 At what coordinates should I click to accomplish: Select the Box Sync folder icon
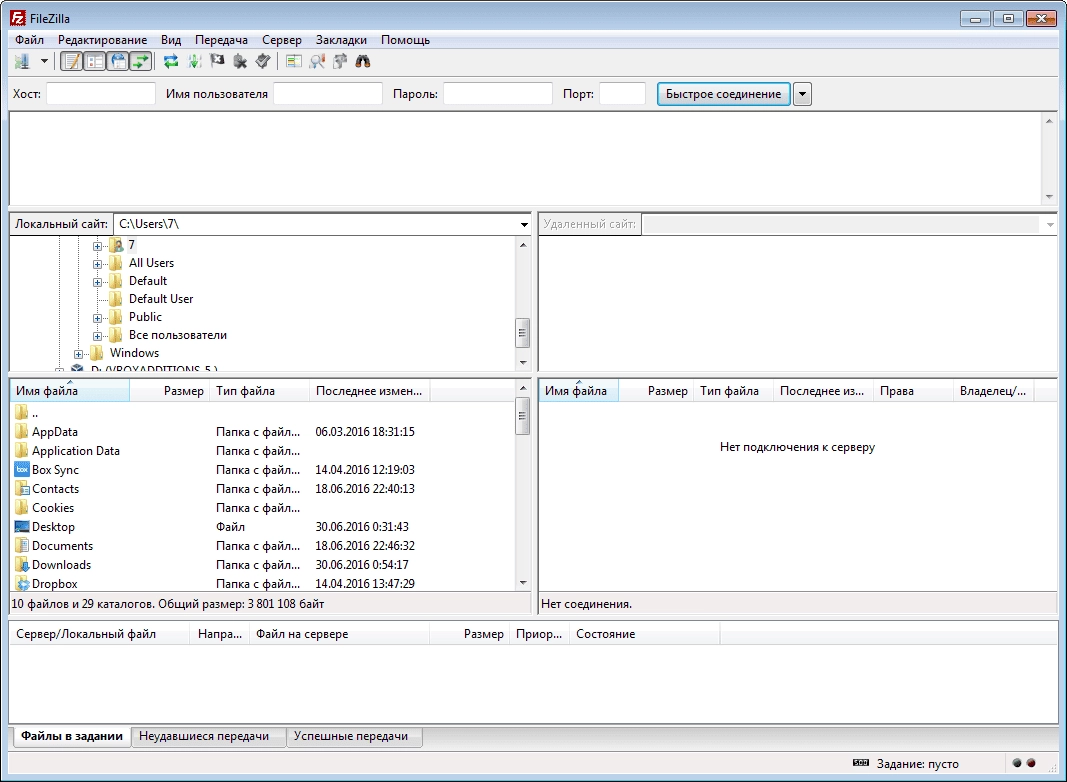[22, 470]
